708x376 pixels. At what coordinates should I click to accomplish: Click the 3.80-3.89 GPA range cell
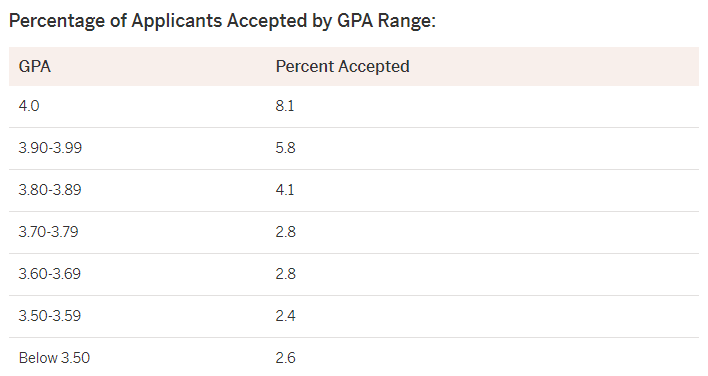(x=50, y=190)
